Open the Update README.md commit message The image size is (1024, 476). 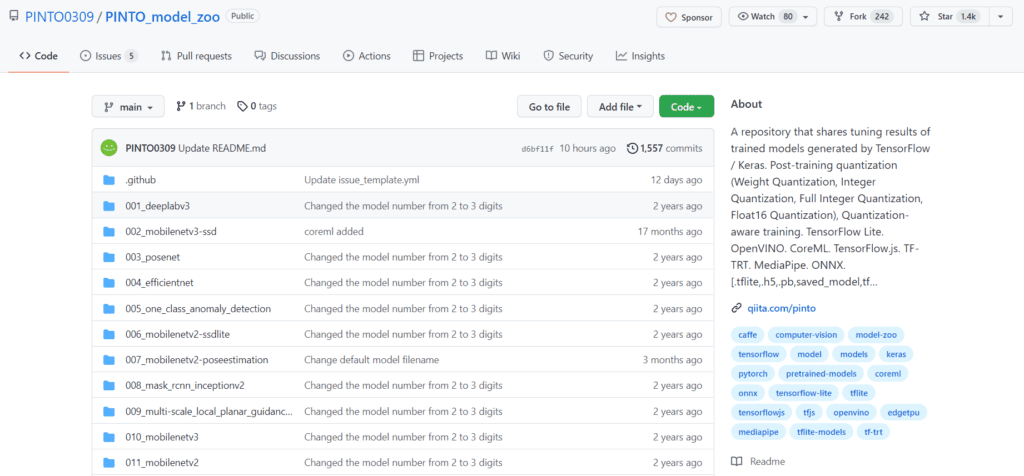pyautogui.click(x=222, y=148)
